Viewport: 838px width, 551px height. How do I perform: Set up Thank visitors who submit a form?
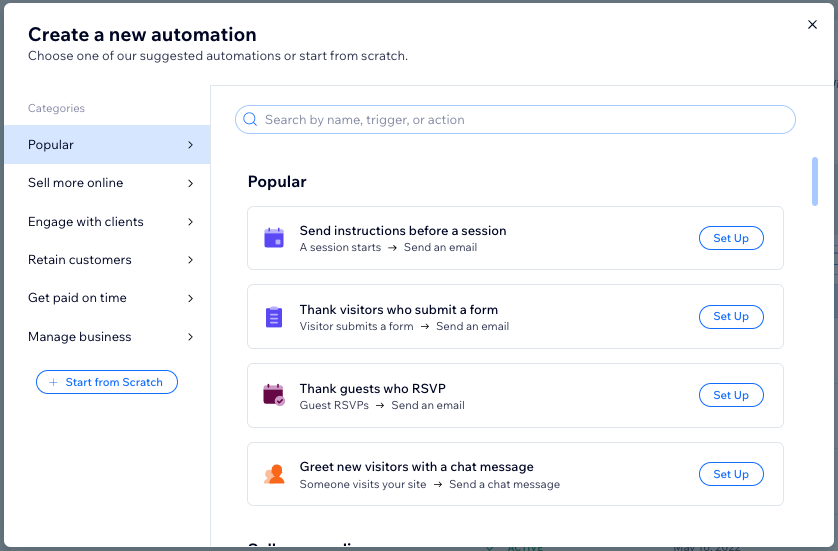pyautogui.click(x=730, y=317)
